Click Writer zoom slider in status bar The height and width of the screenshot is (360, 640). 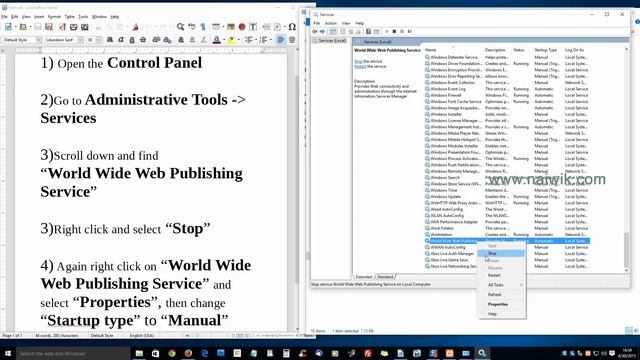point(276,336)
